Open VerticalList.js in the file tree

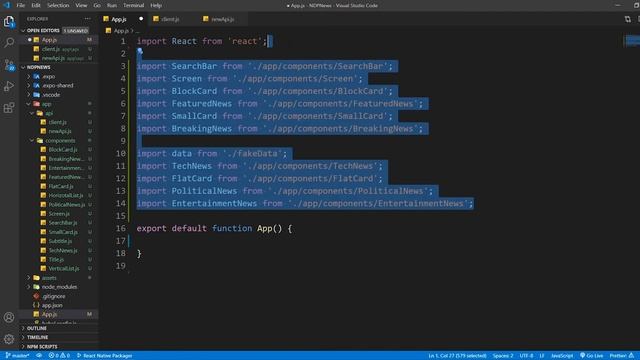pyautogui.click(x=64, y=269)
